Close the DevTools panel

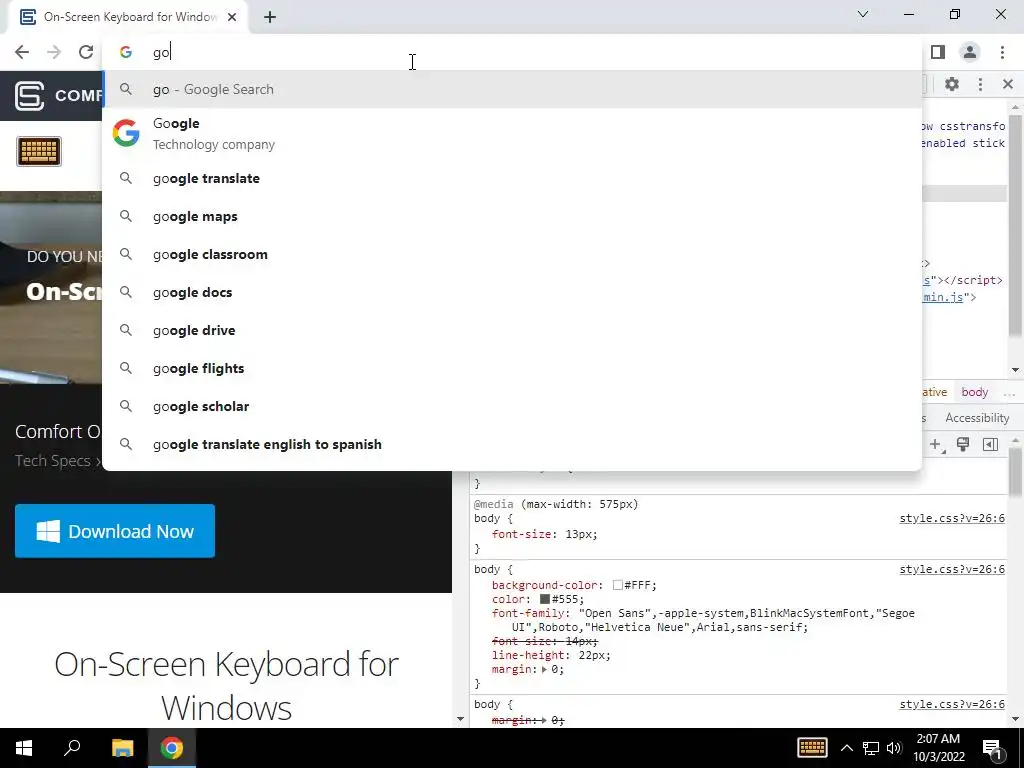tap(1008, 84)
